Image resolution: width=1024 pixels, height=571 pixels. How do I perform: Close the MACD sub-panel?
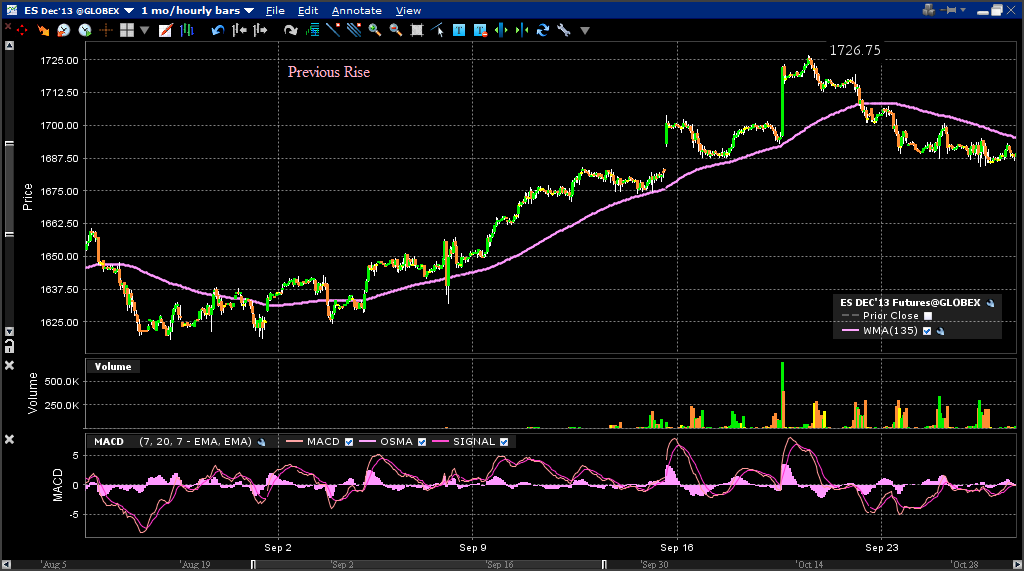coord(9,440)
